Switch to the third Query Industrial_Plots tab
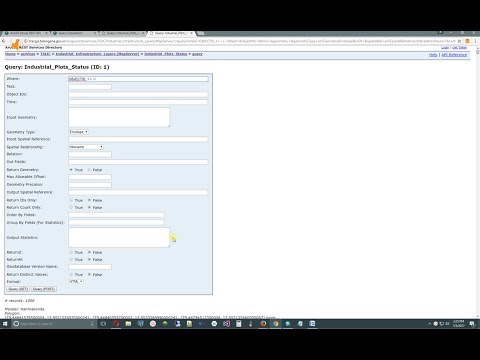The image size is (480, 360). point(123,33)
